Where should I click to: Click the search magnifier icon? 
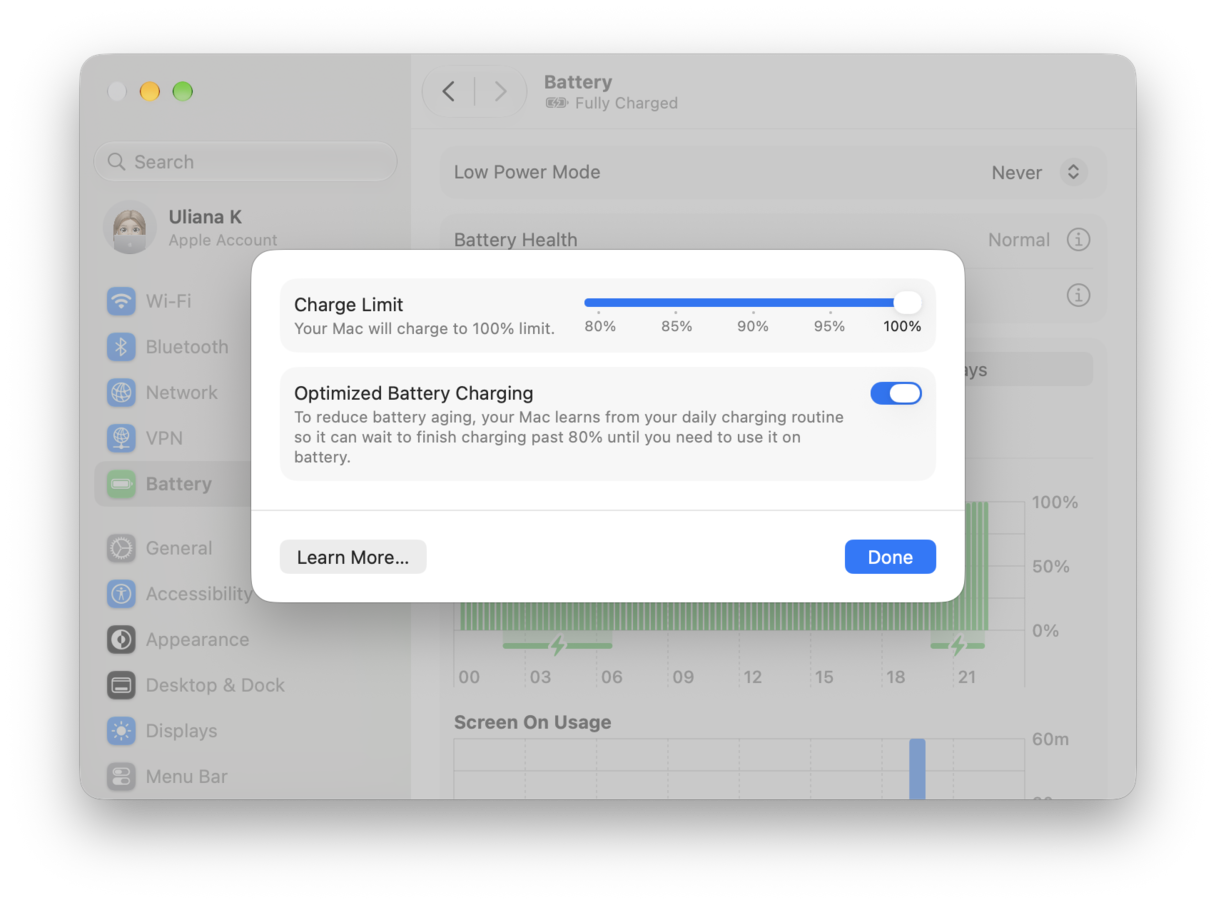[117, 162]
